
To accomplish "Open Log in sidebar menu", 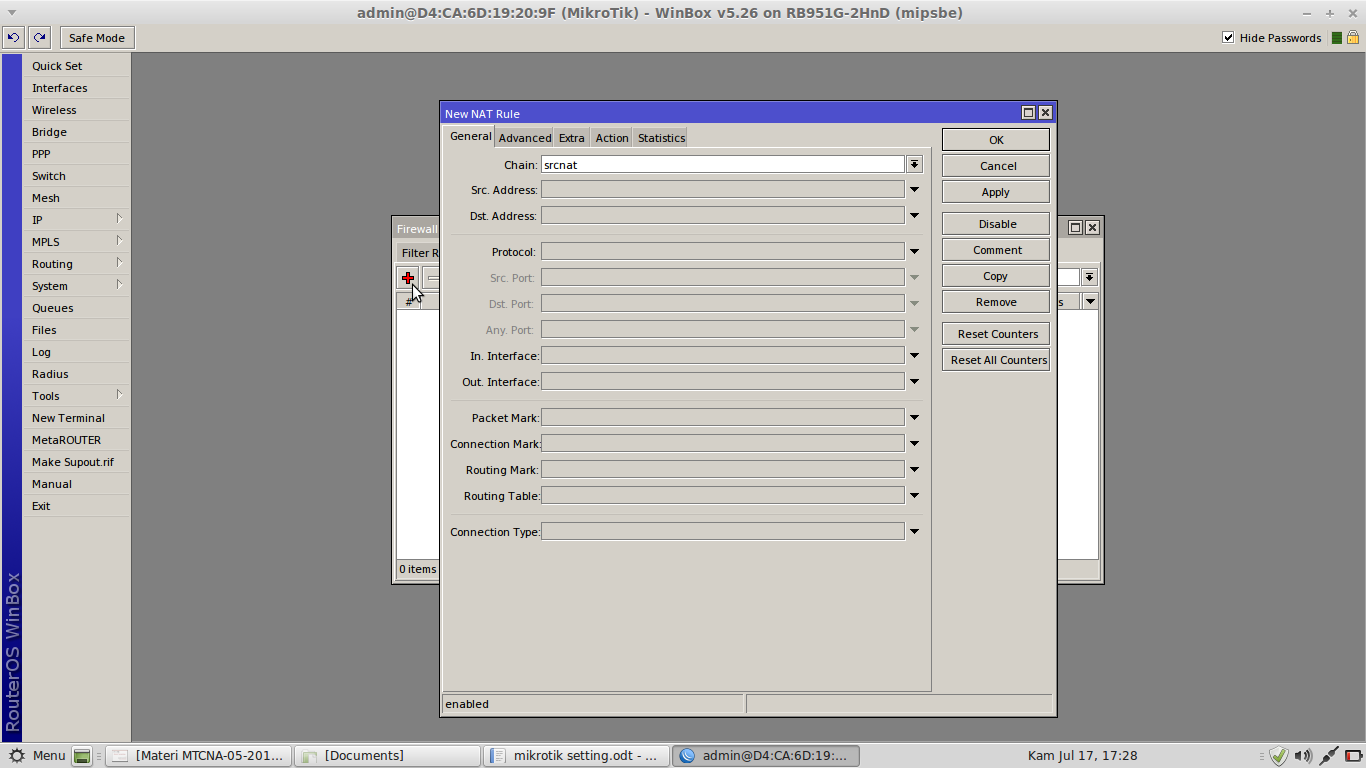I will coord(77,352).
